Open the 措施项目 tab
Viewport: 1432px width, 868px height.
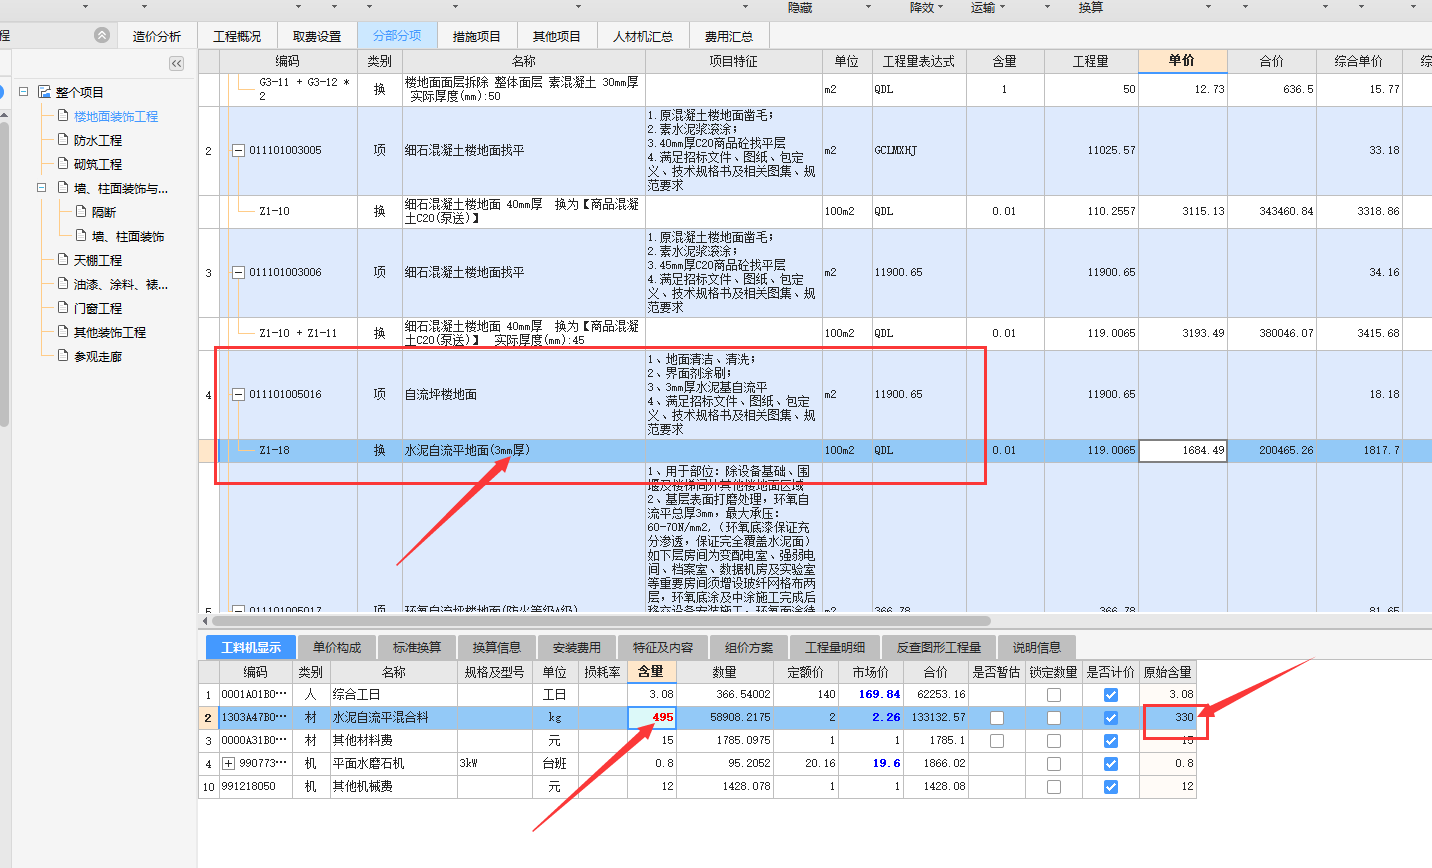pos(477,36)
